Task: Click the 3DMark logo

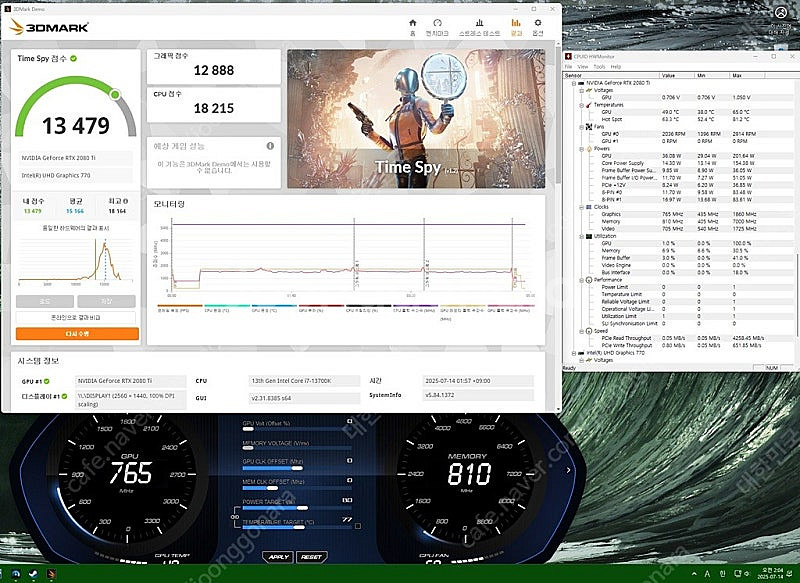Action: pyautogui.click(x=49, y=27)
